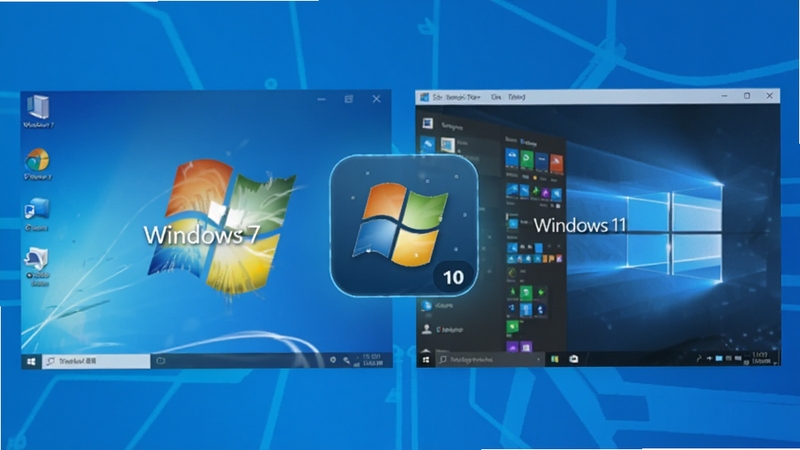The image size is (800, 450).
Task: Click the central Windows logo tile with the 10 badge
Action: tap(404, 226)
